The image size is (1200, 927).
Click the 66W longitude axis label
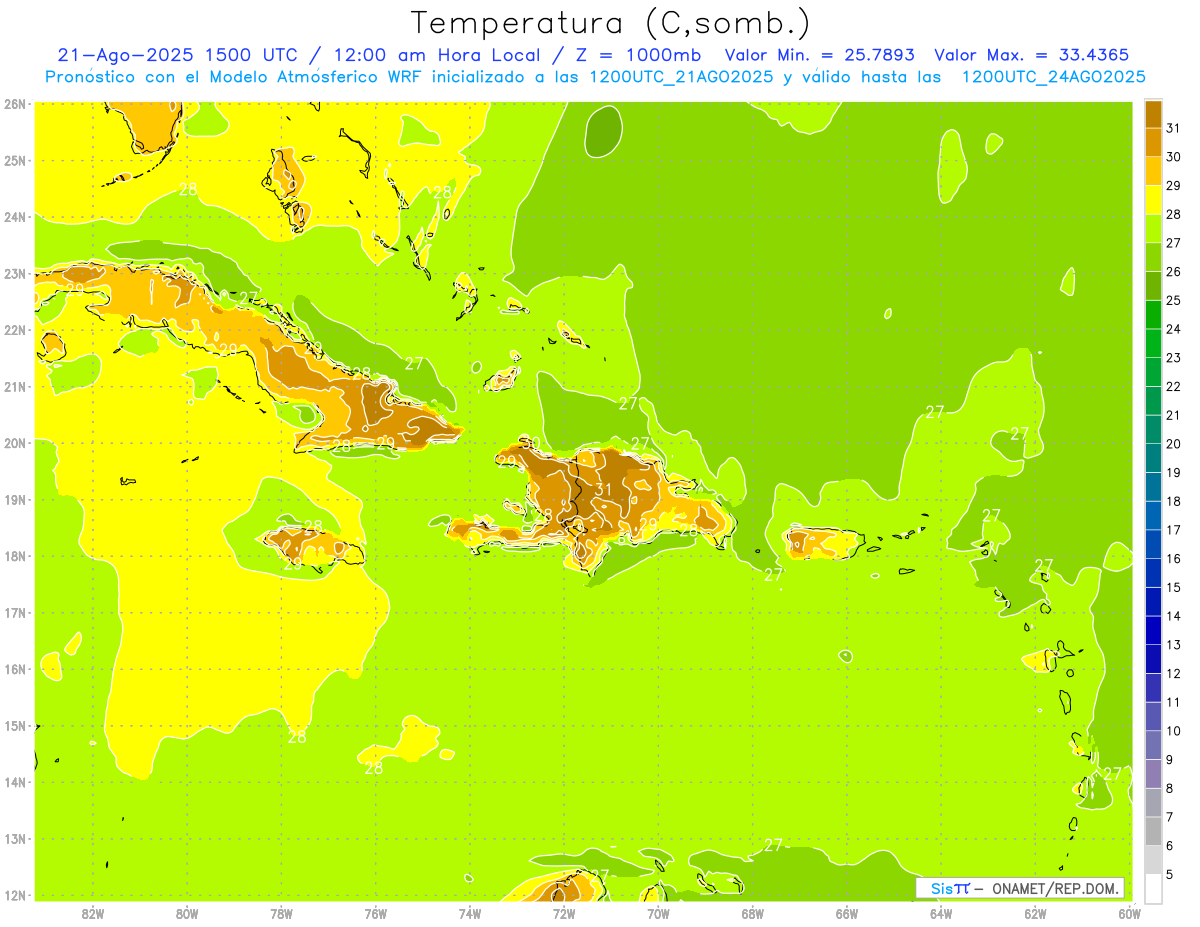[847, 913]
